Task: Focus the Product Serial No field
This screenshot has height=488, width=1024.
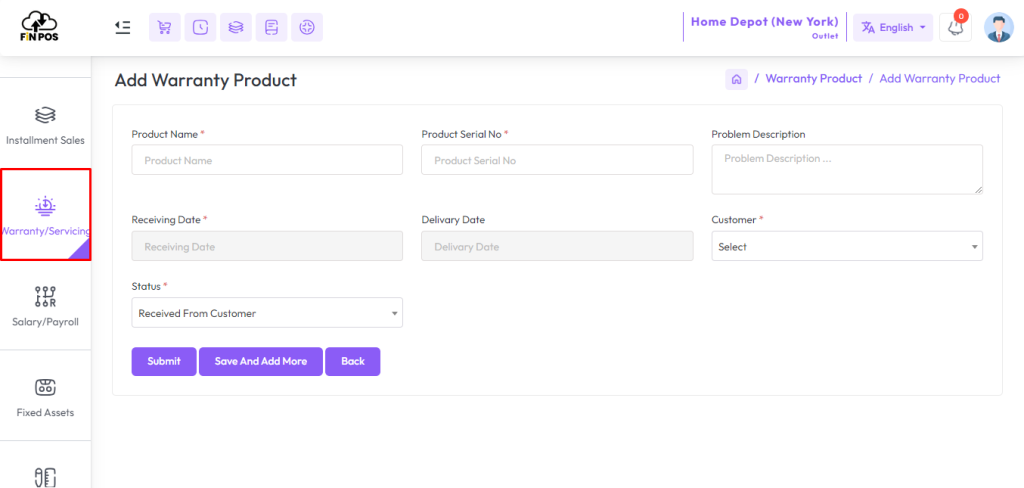Action: click(557, 160)
